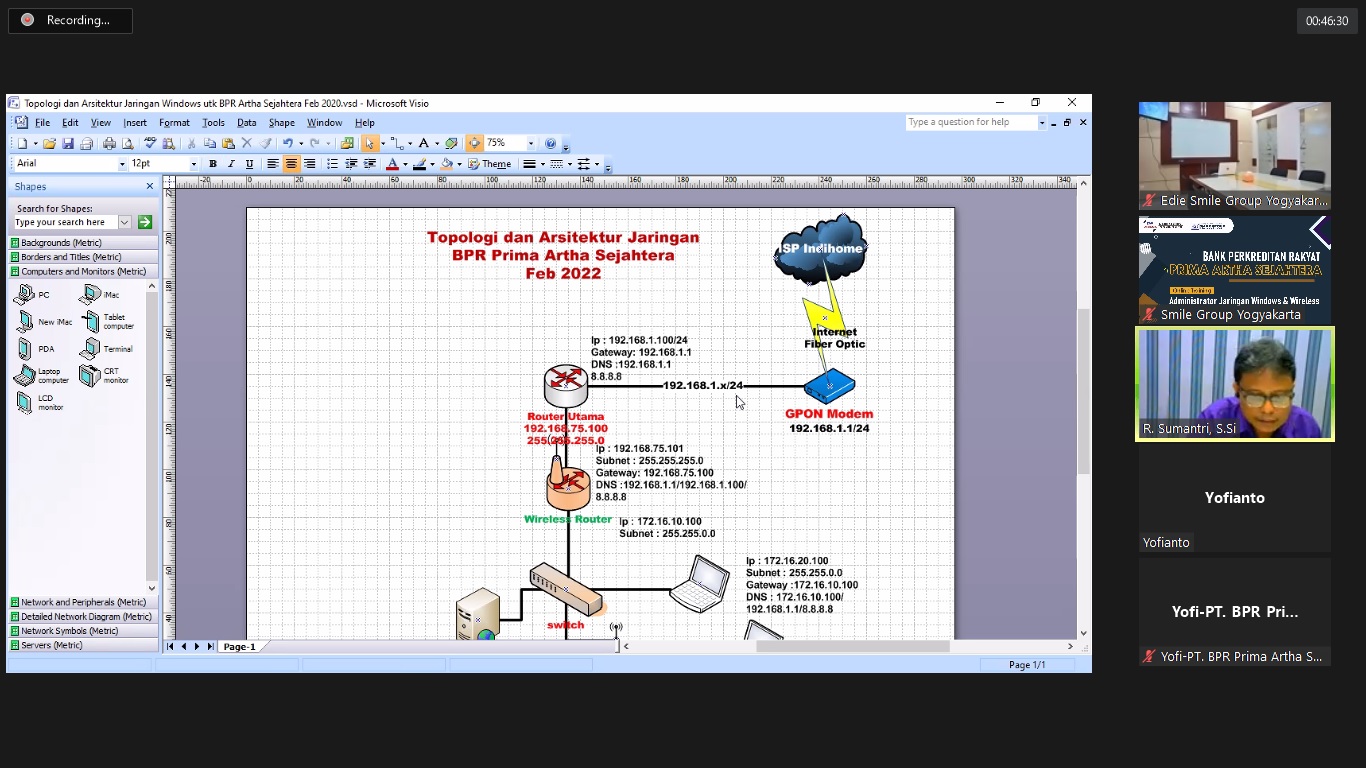Click the green search arrow for shapes
Viewport: 1366px width, 768px height.
pyautogui.click(x=145, y=222)
